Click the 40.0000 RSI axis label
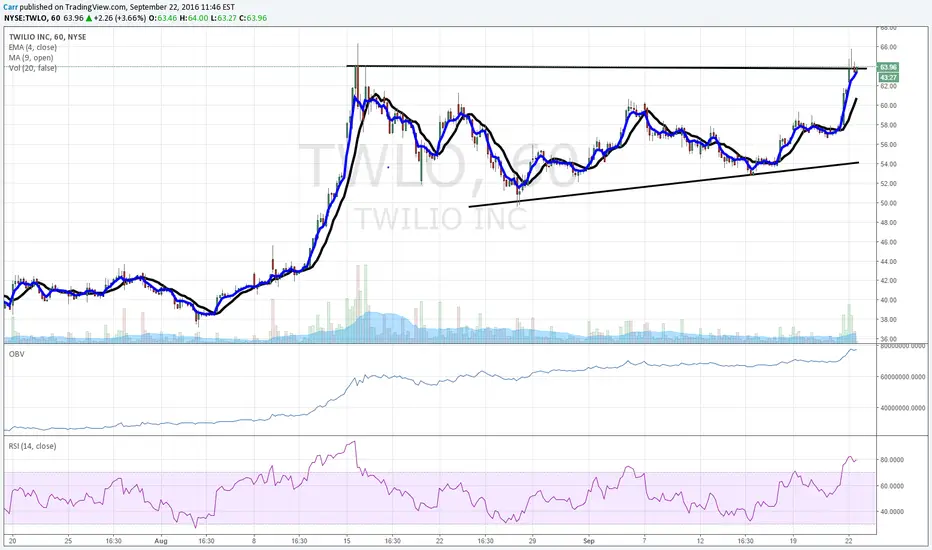 [x=892, y=511]
